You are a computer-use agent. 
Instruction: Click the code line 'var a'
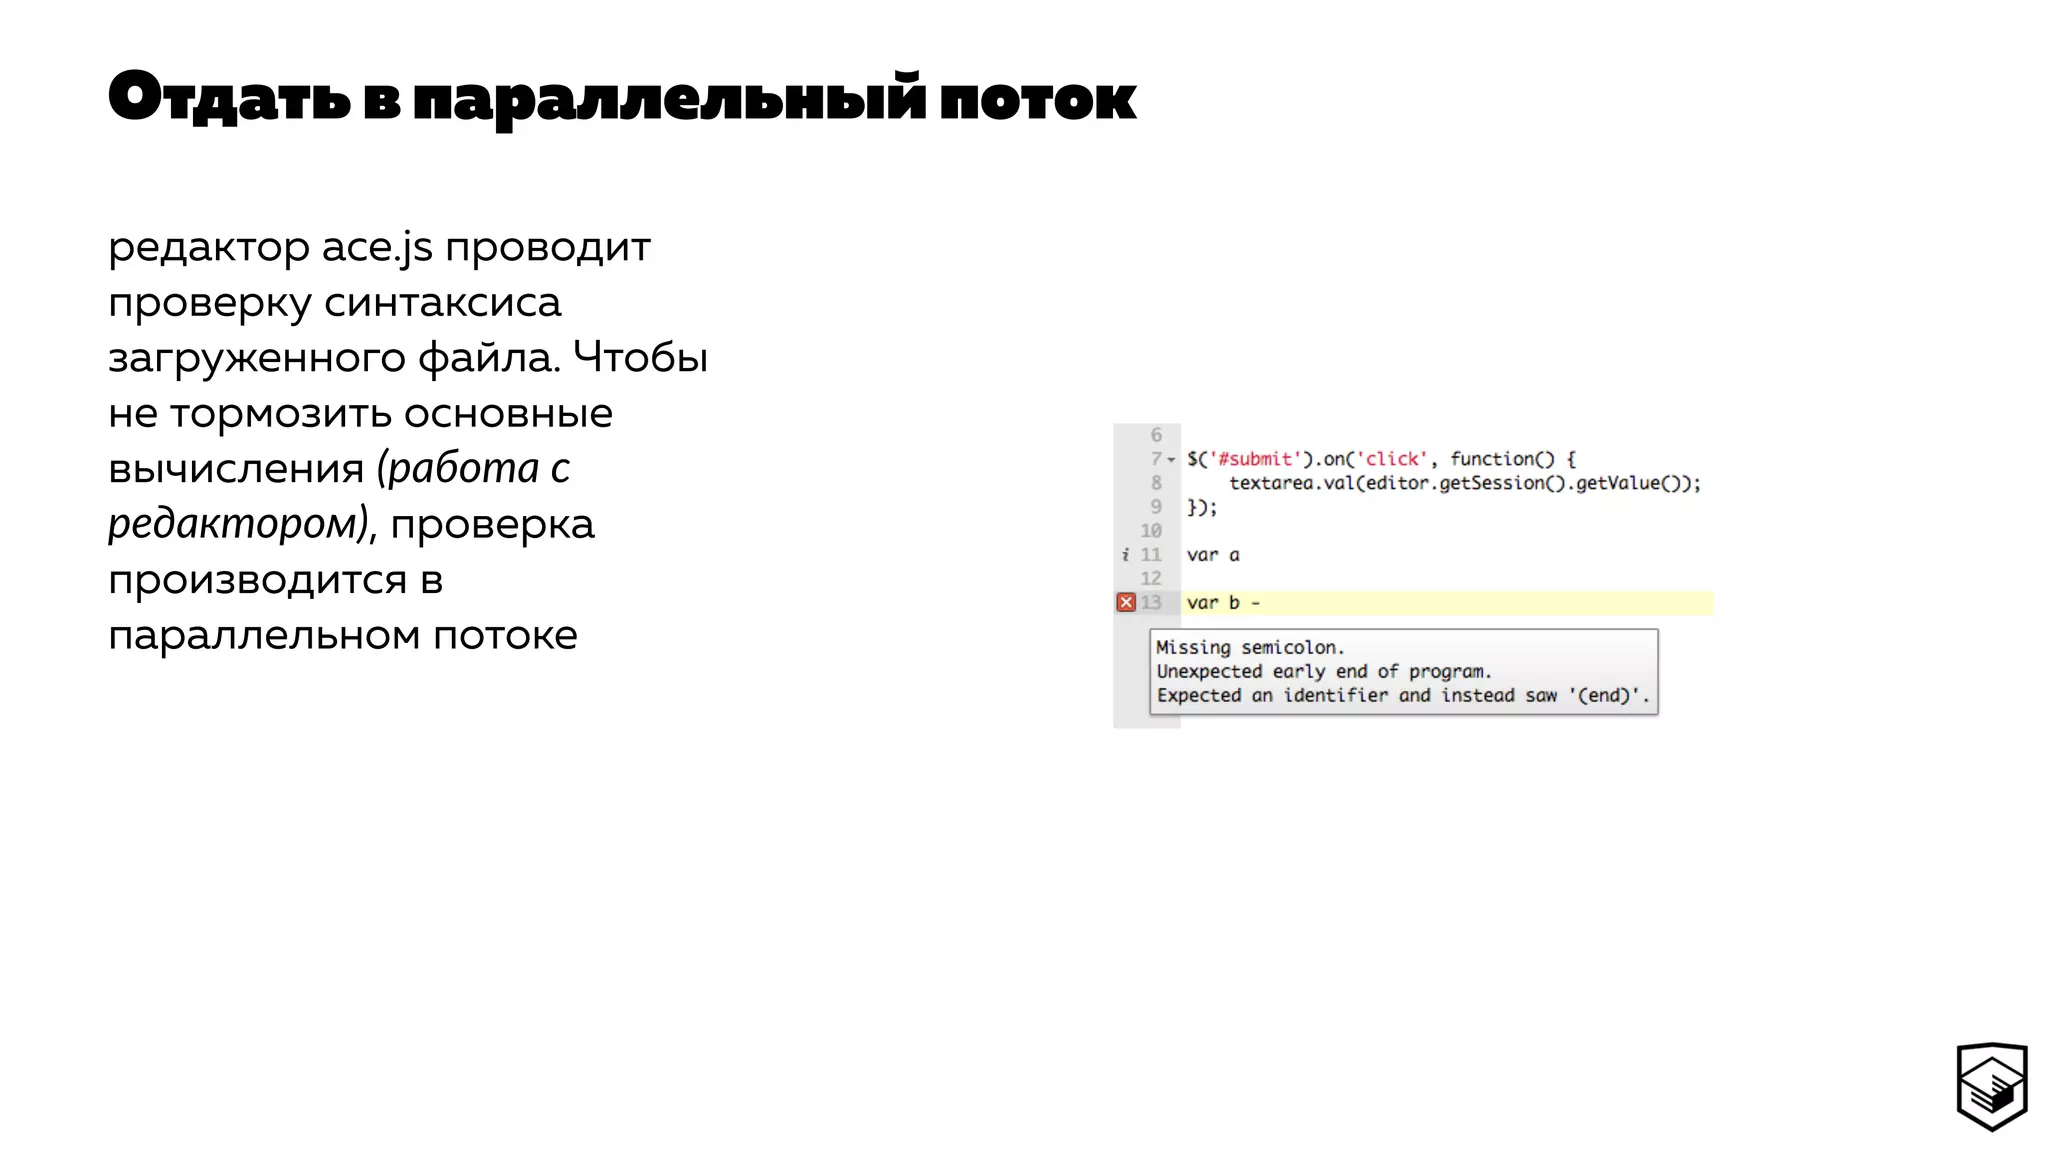coord(1213,555)
